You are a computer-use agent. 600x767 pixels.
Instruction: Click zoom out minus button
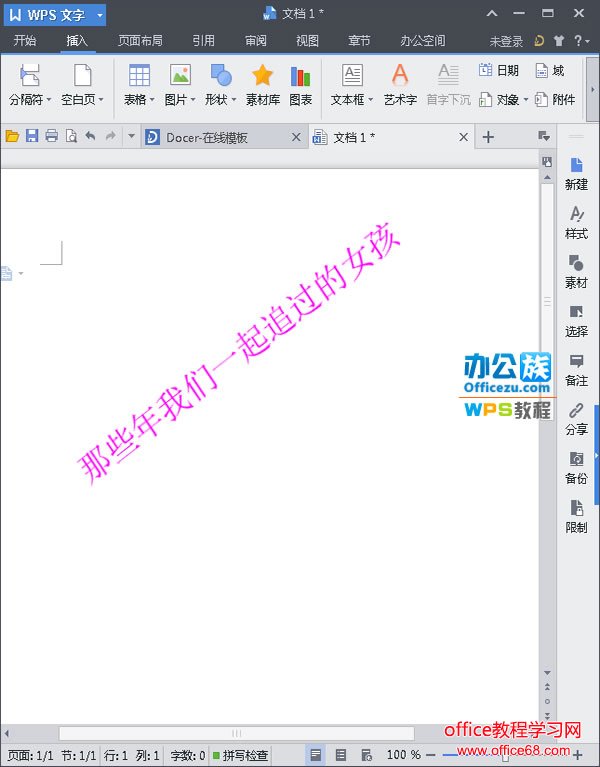tap(430, 755)
